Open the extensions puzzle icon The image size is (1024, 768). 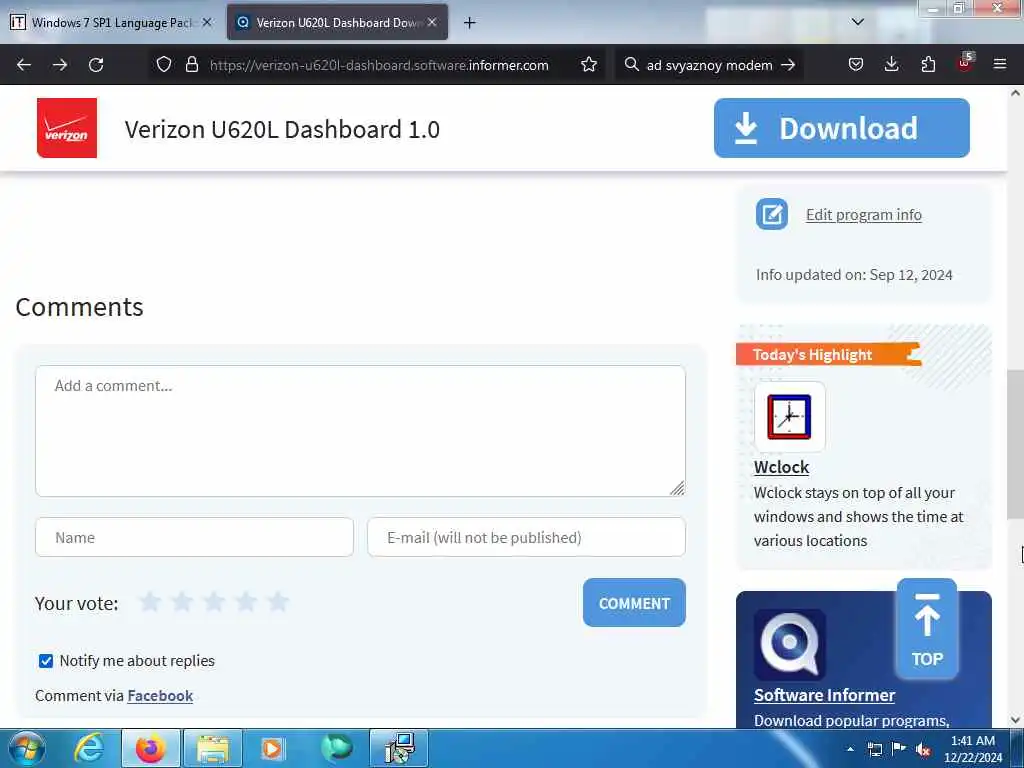click(928, 65)
